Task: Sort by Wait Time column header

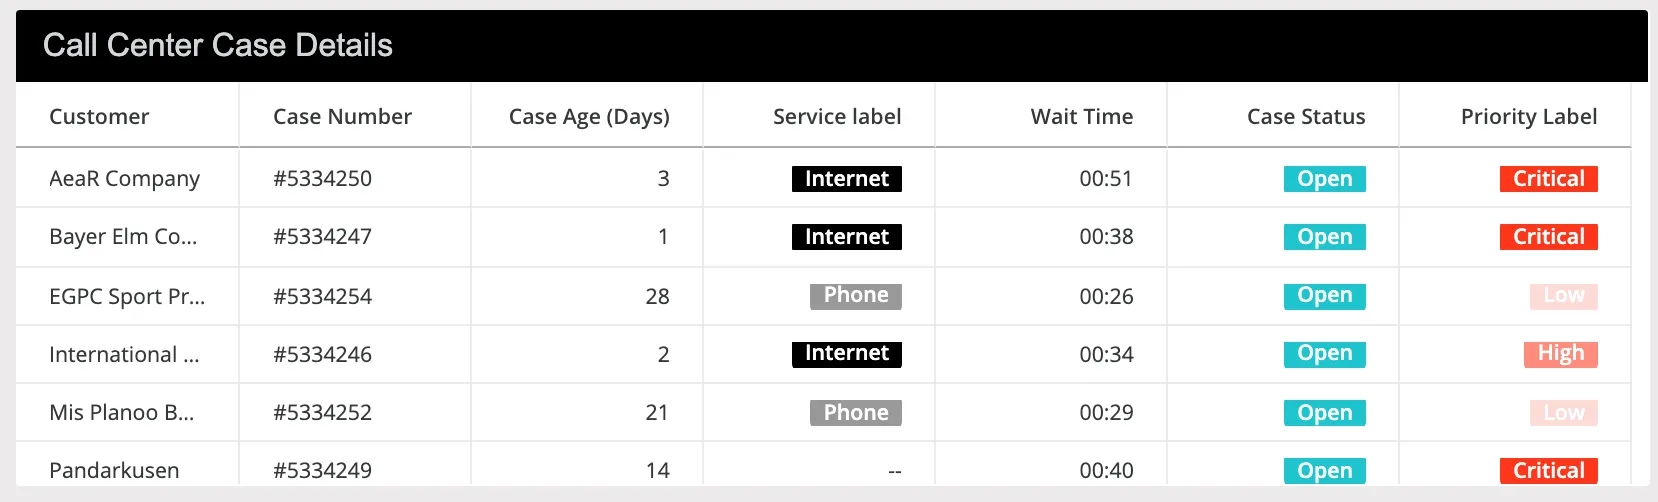Action: [x=1082, y=117]
